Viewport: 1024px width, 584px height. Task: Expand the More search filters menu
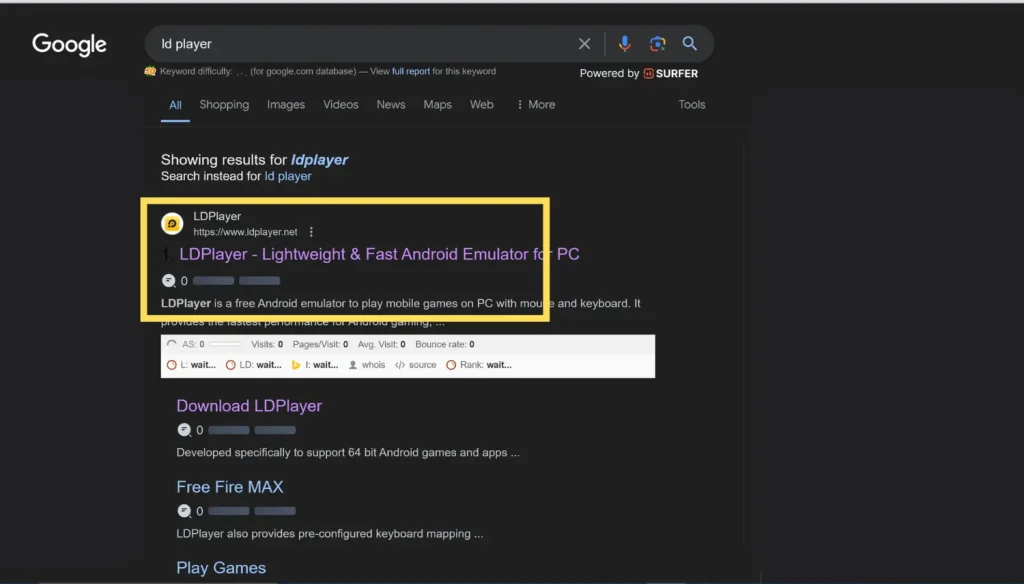pyautogui.click(x=535, y=104)
